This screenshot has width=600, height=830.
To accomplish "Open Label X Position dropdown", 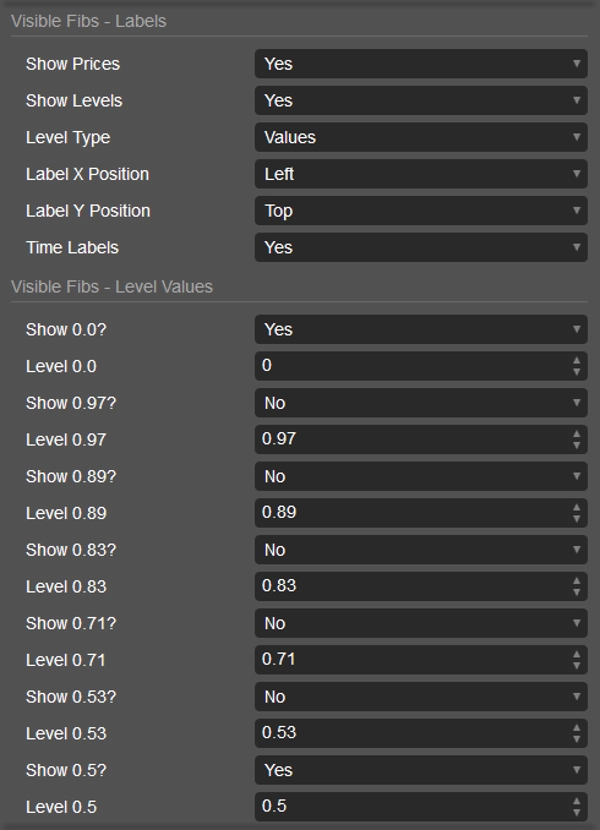I will 420,174.
